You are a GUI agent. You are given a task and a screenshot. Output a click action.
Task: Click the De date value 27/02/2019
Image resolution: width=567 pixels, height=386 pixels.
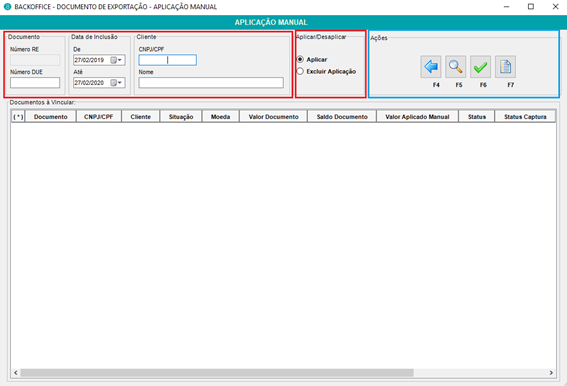pyautogui.click(x=89, y=60)
